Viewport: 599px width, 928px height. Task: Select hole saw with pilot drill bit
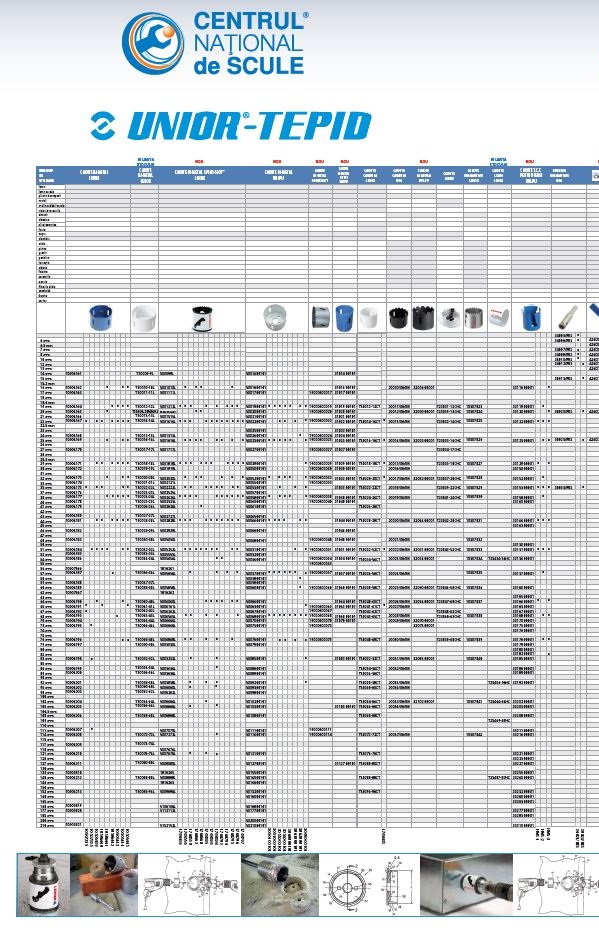coord(450,318)
